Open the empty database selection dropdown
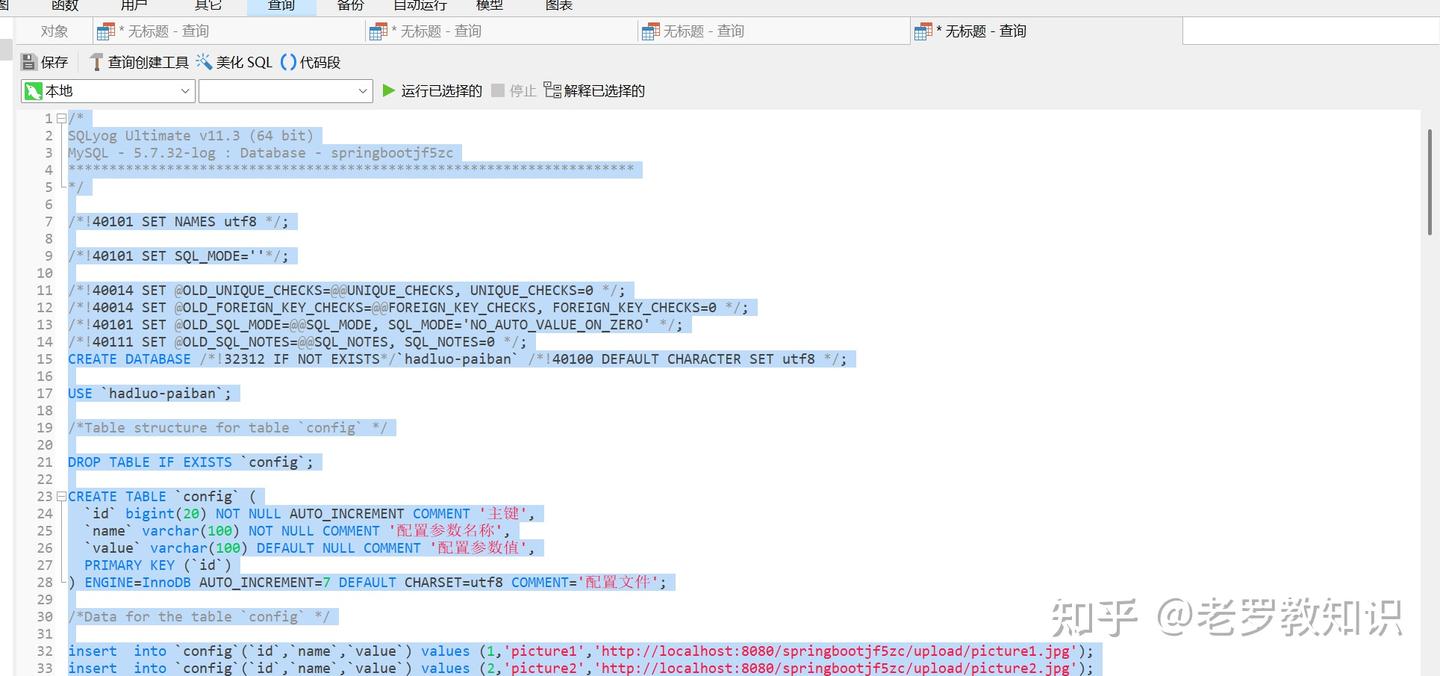Image resolution: width=1440 pixels, height=676 pixels. (285, 91)
